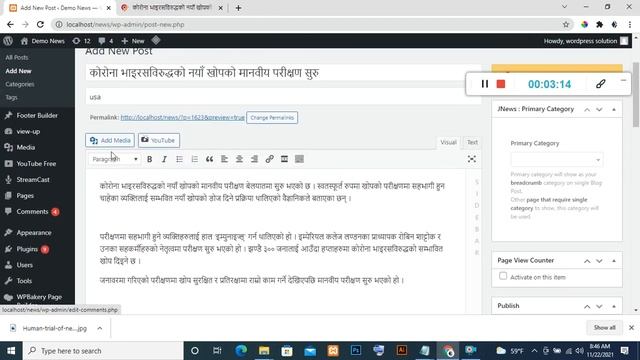
Task: Apply italic formatting in the editor toolbar
Action: [164, 159]
